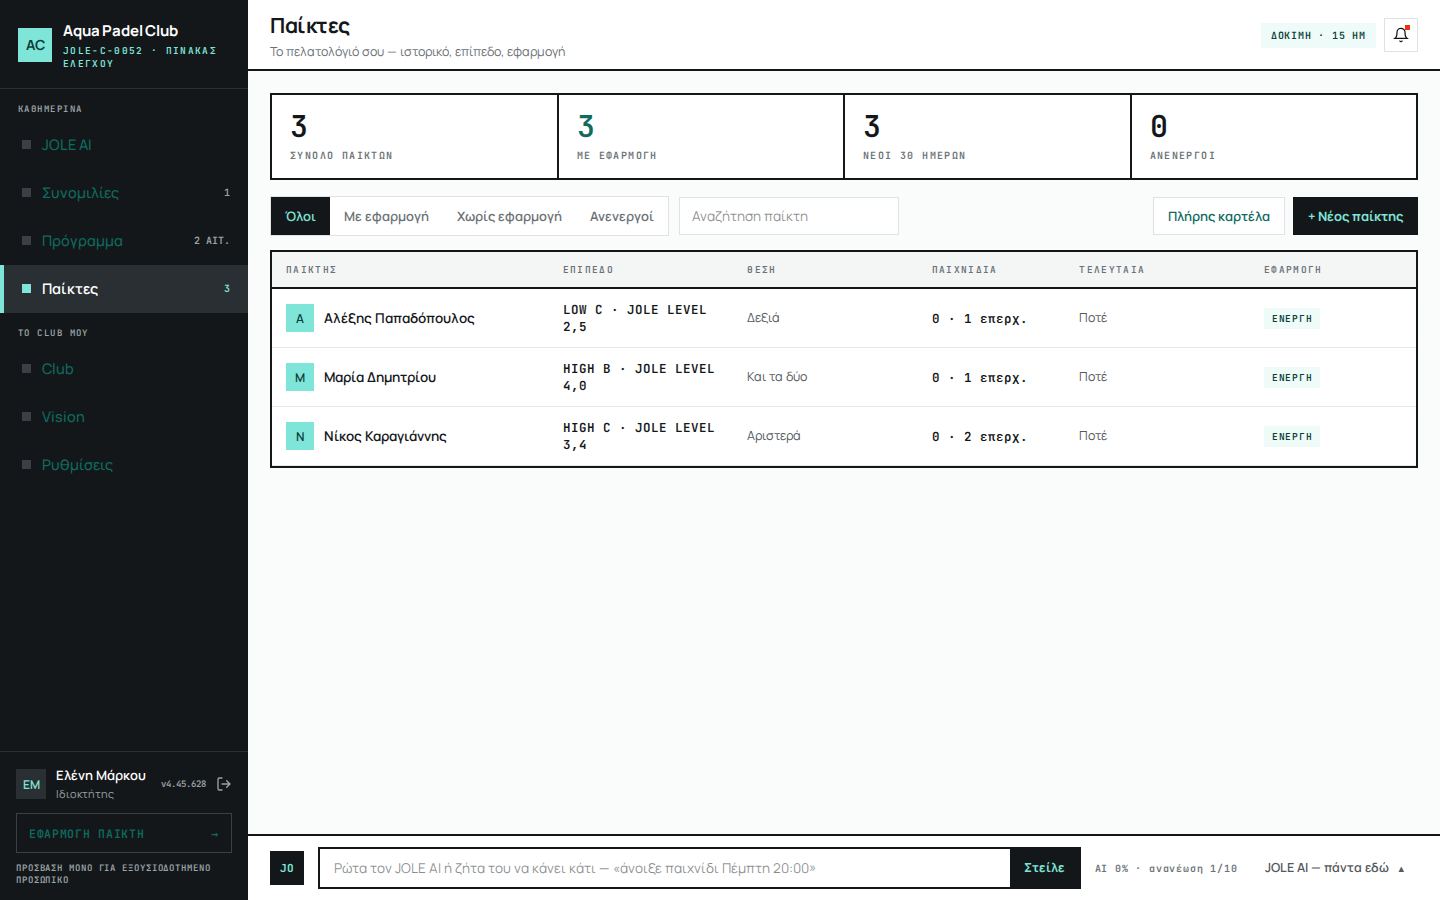
Task: Click the AC club logo badge
Action: pyautogui.click(x=35, y=45)
